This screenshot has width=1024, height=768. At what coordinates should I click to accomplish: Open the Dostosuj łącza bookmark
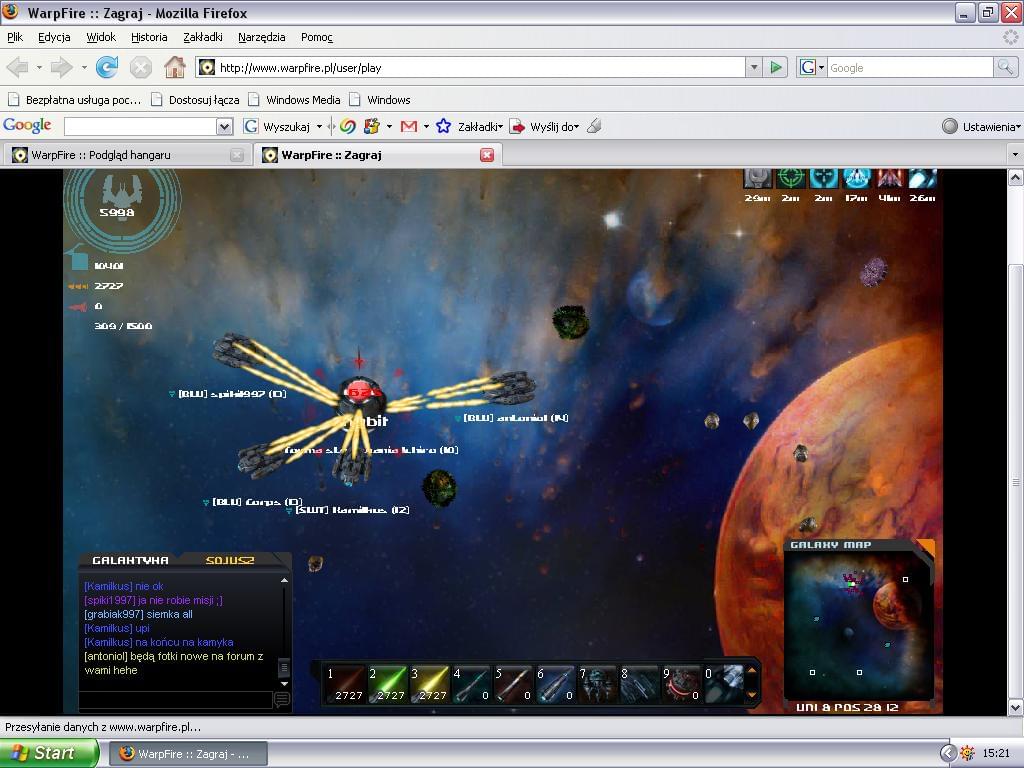[x=195, y=100]
